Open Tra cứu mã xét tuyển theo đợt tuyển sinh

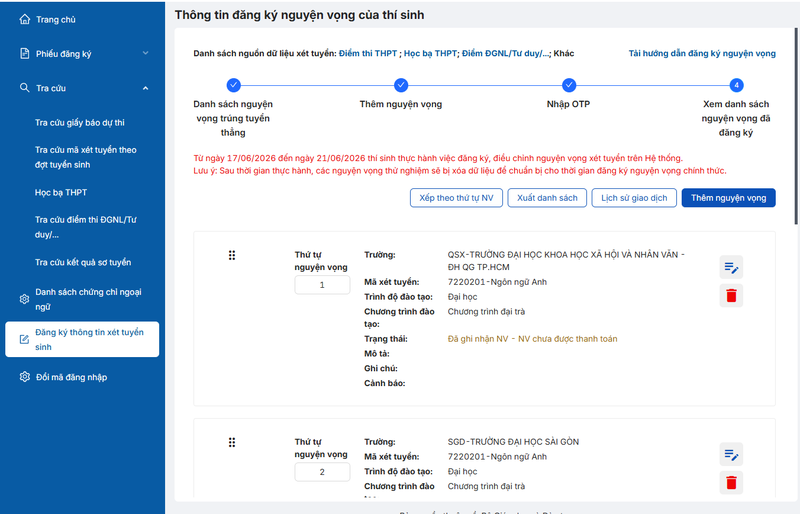point(86,157)
